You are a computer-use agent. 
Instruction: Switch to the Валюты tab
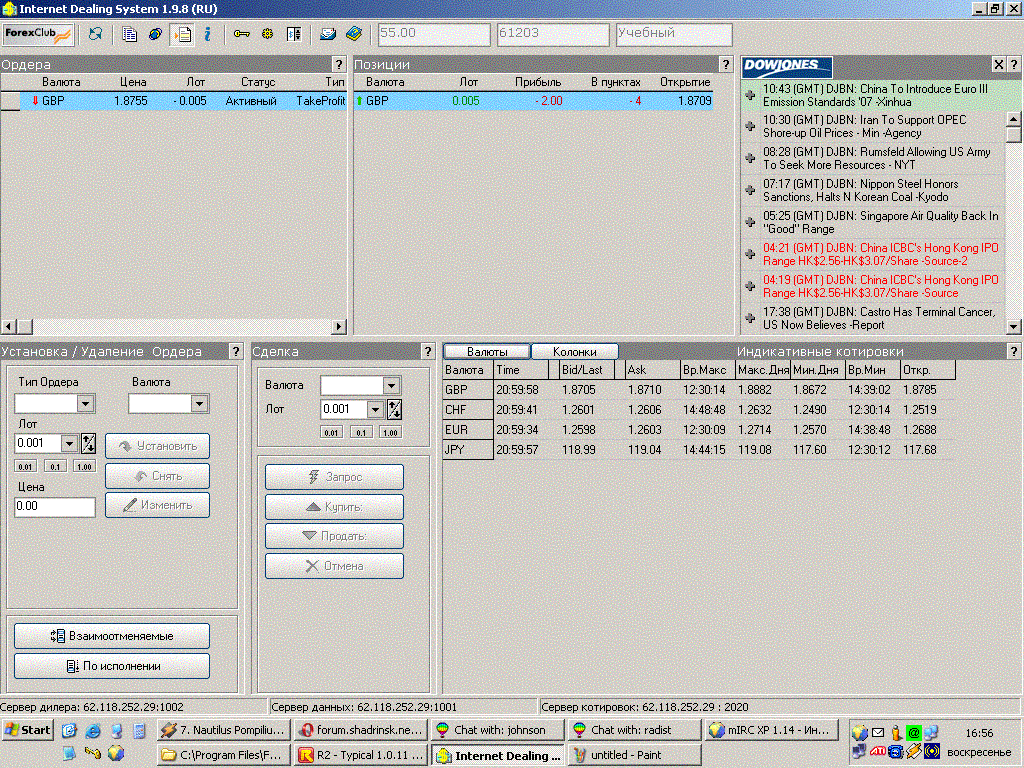tap(487, 351)
